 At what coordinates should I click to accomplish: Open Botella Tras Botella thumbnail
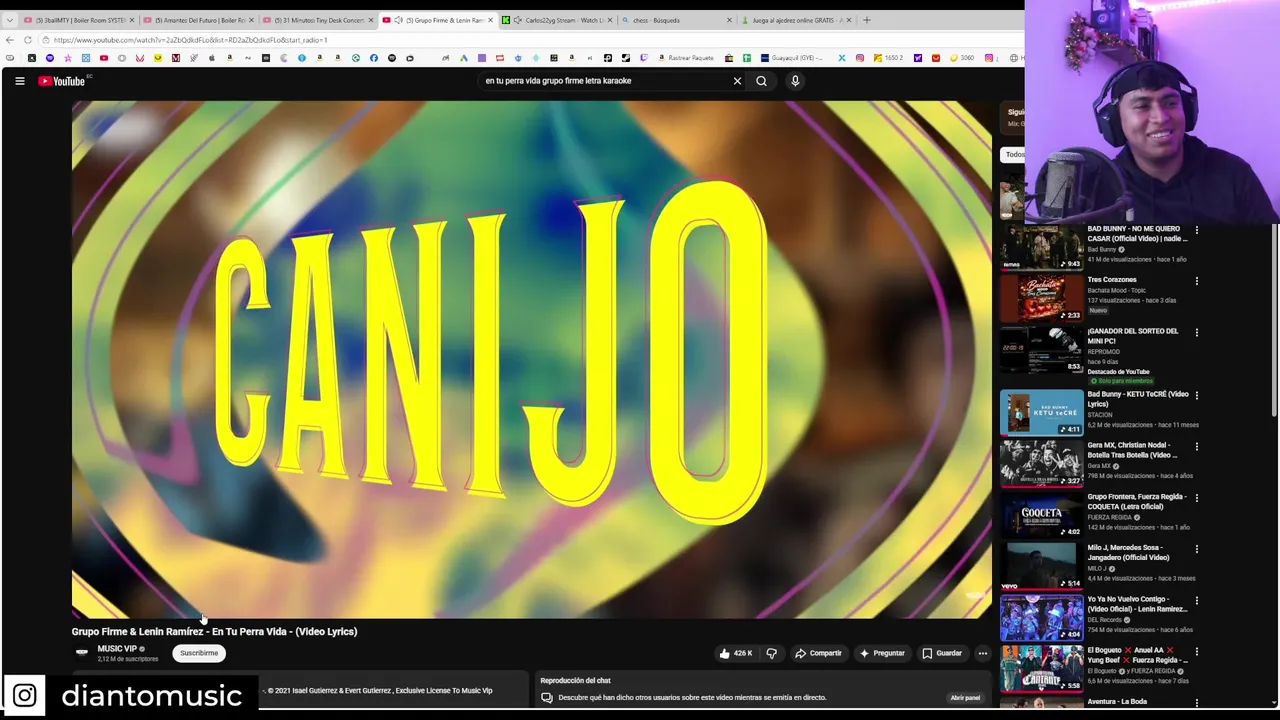[1041, 463]
